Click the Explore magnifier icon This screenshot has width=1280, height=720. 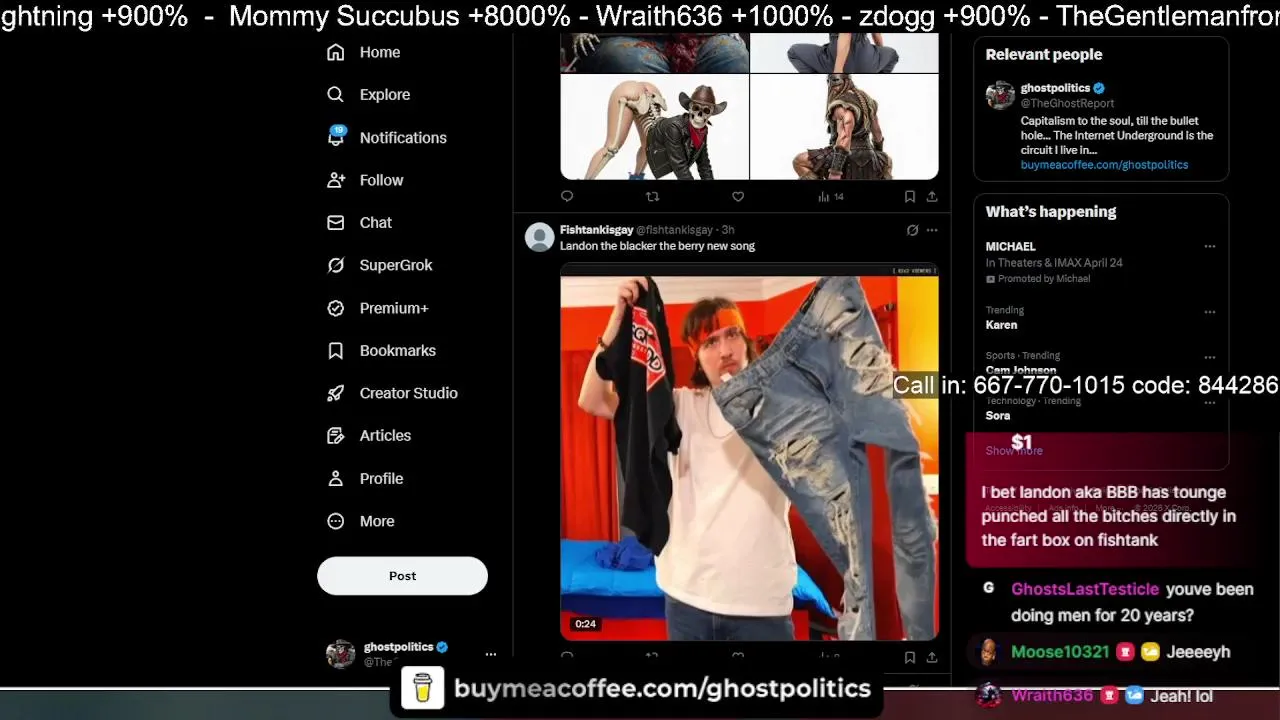point(336,94)
